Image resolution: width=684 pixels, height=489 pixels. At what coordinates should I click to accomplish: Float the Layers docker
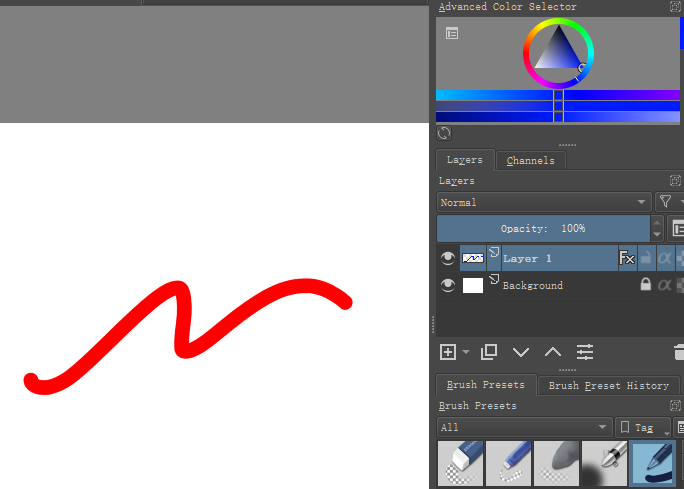pos(675,181)
